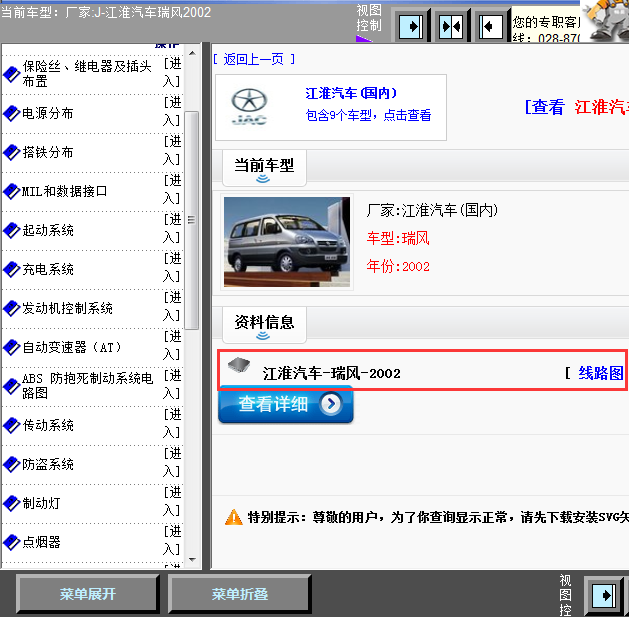Click the chip icon beside 江淮汽车-瑞风-2002
629x617 pixels.
click(x=239, y=364)
